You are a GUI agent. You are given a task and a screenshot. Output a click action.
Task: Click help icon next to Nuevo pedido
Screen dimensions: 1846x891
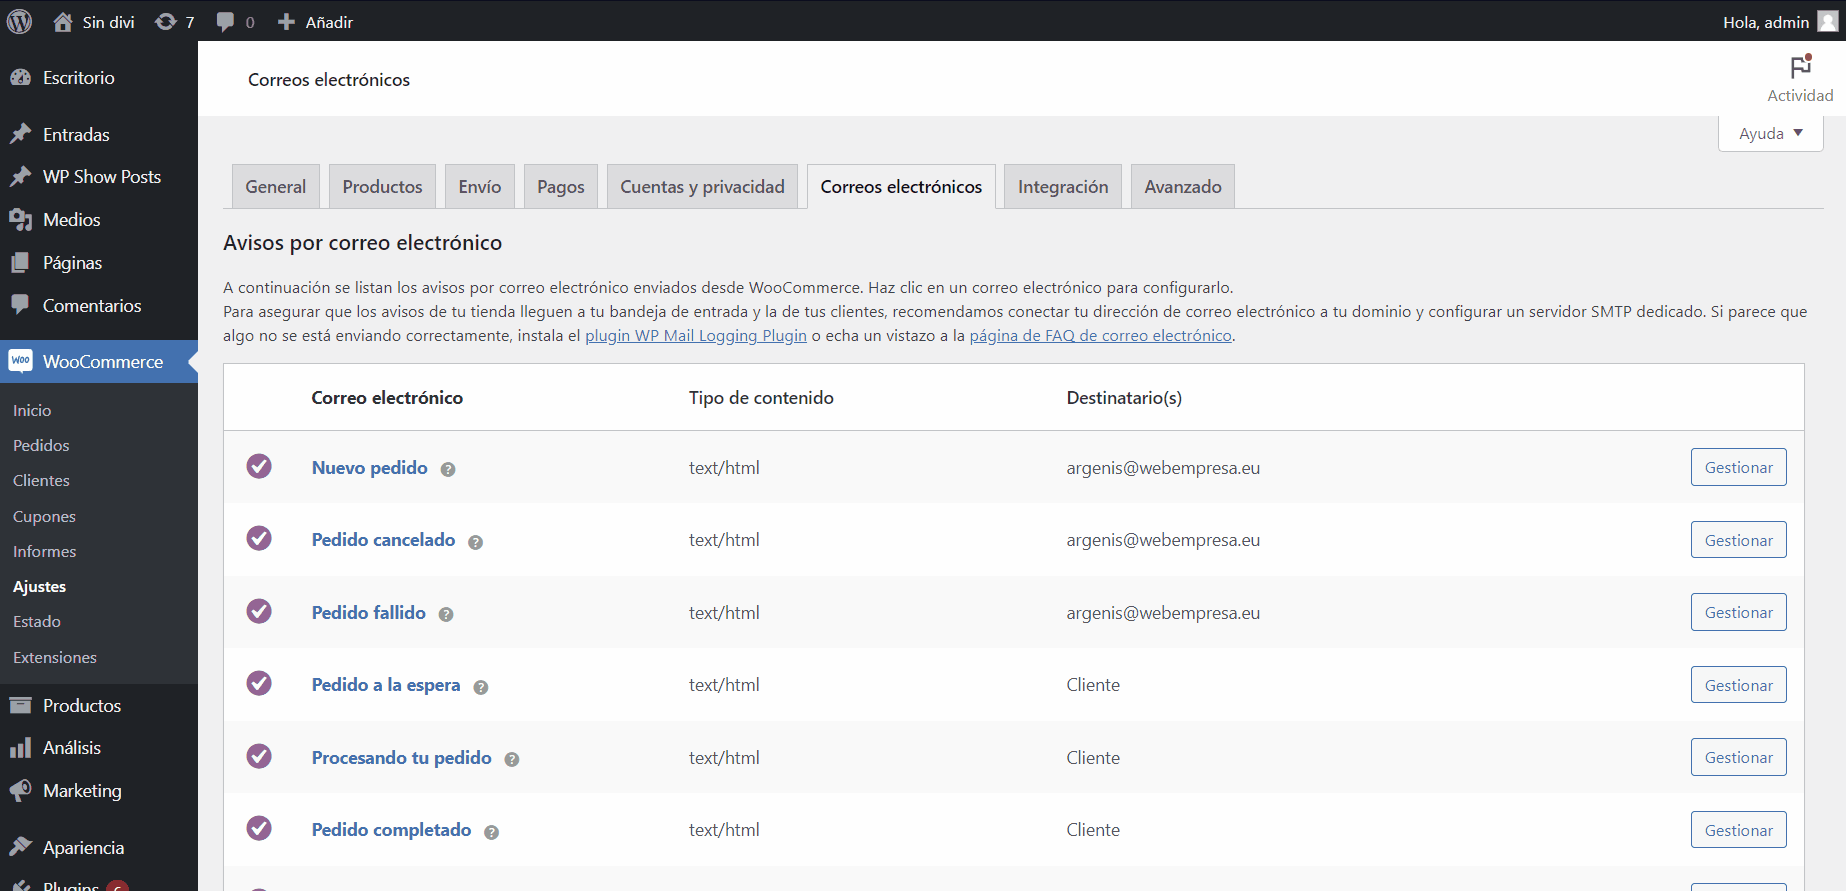[448, 469]
